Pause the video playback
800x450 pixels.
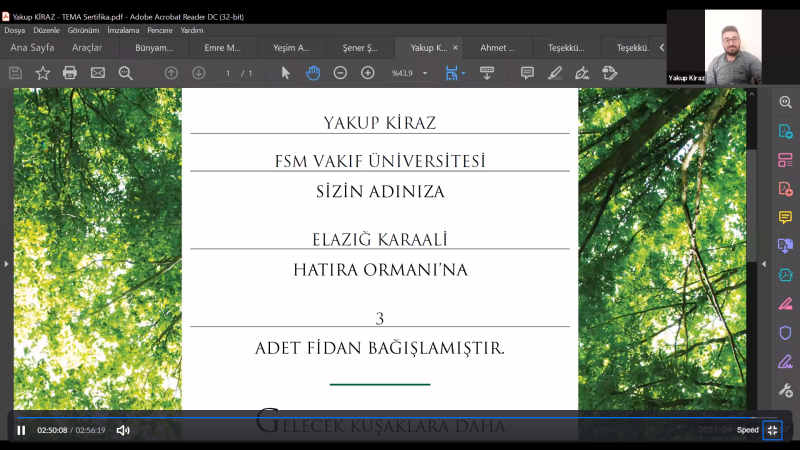pos(21,430)
